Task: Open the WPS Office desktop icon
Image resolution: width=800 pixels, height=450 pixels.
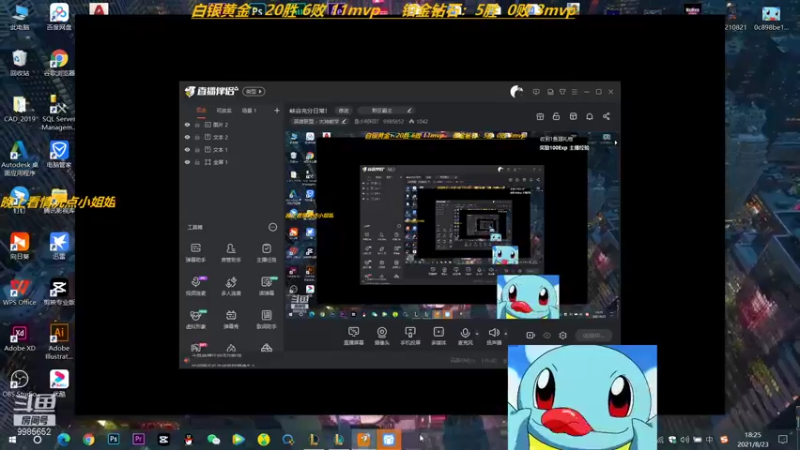Action: [19, 292]
